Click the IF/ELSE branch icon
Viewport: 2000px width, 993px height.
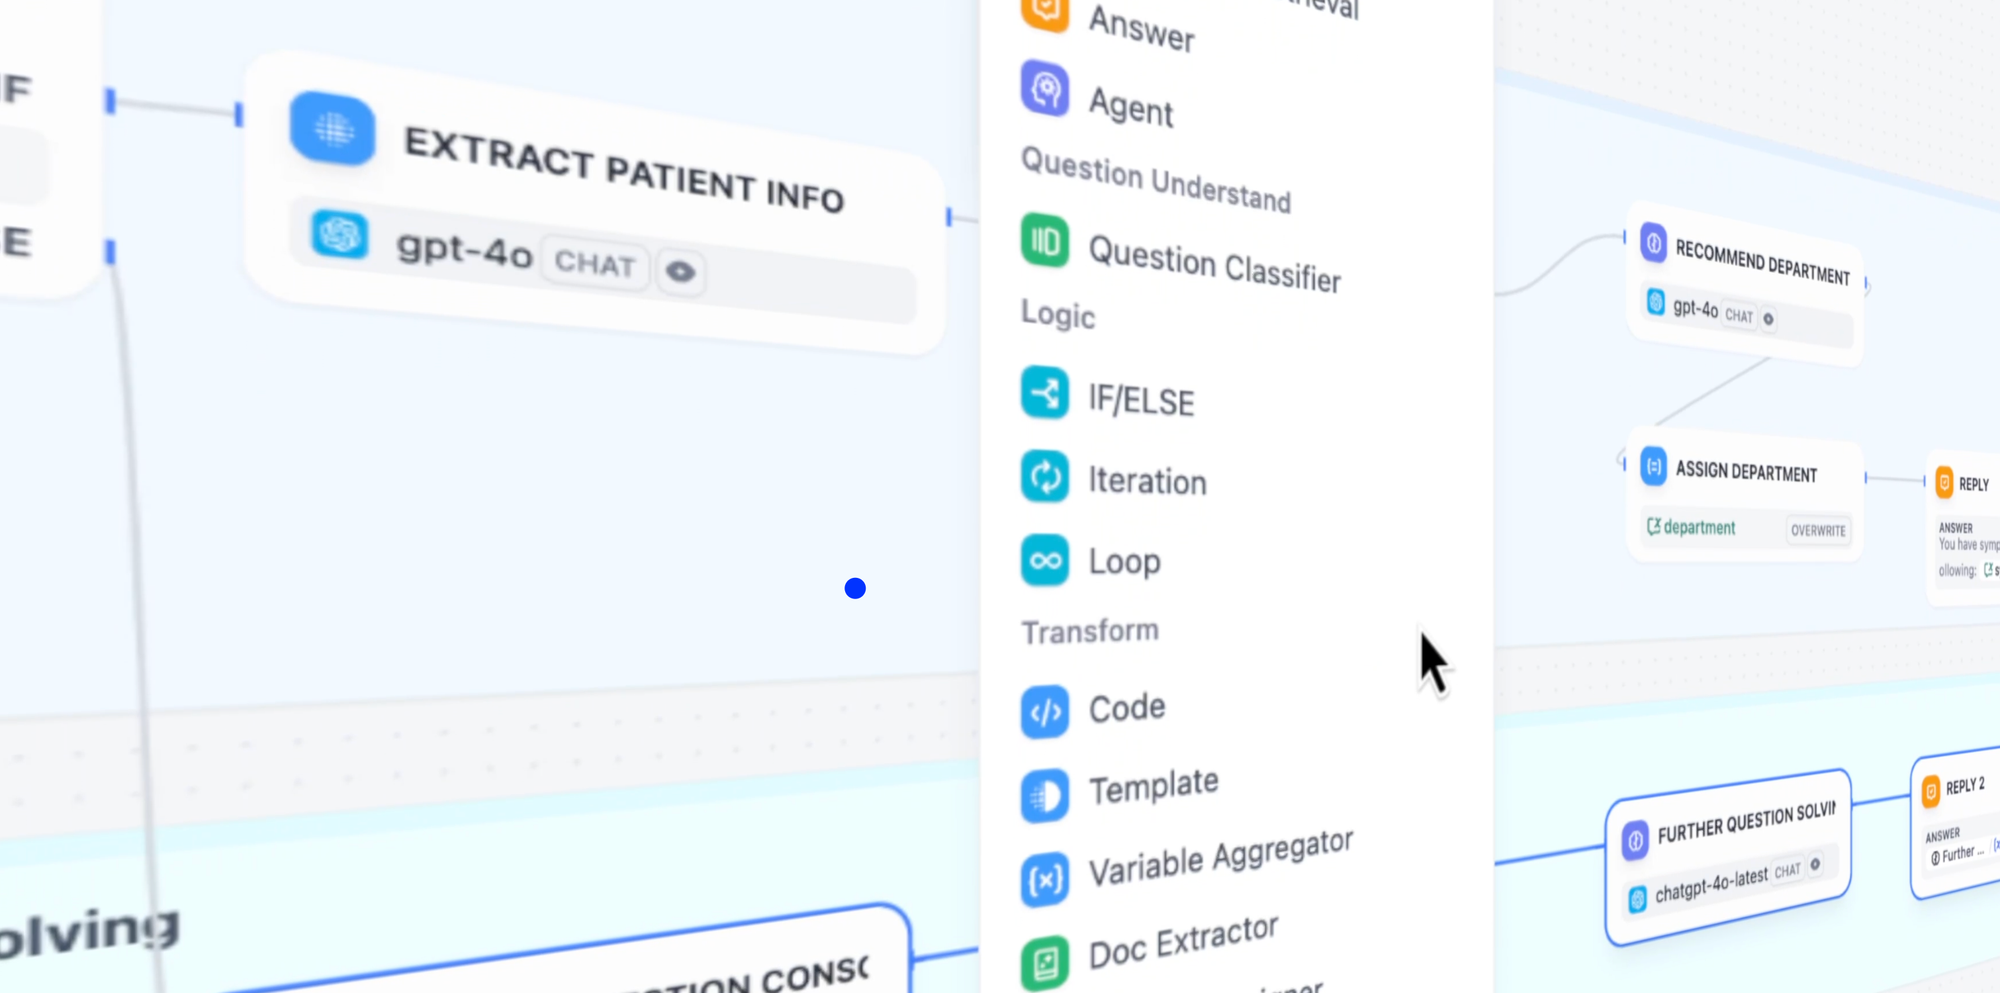pyautogui.click(x=1045, y=392)
